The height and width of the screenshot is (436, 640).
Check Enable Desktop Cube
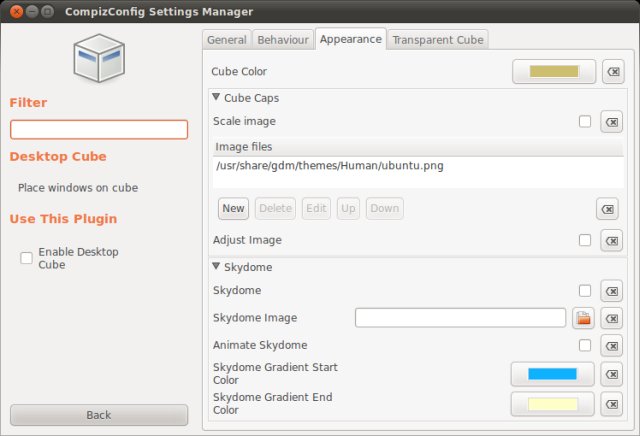pos(27,258)
